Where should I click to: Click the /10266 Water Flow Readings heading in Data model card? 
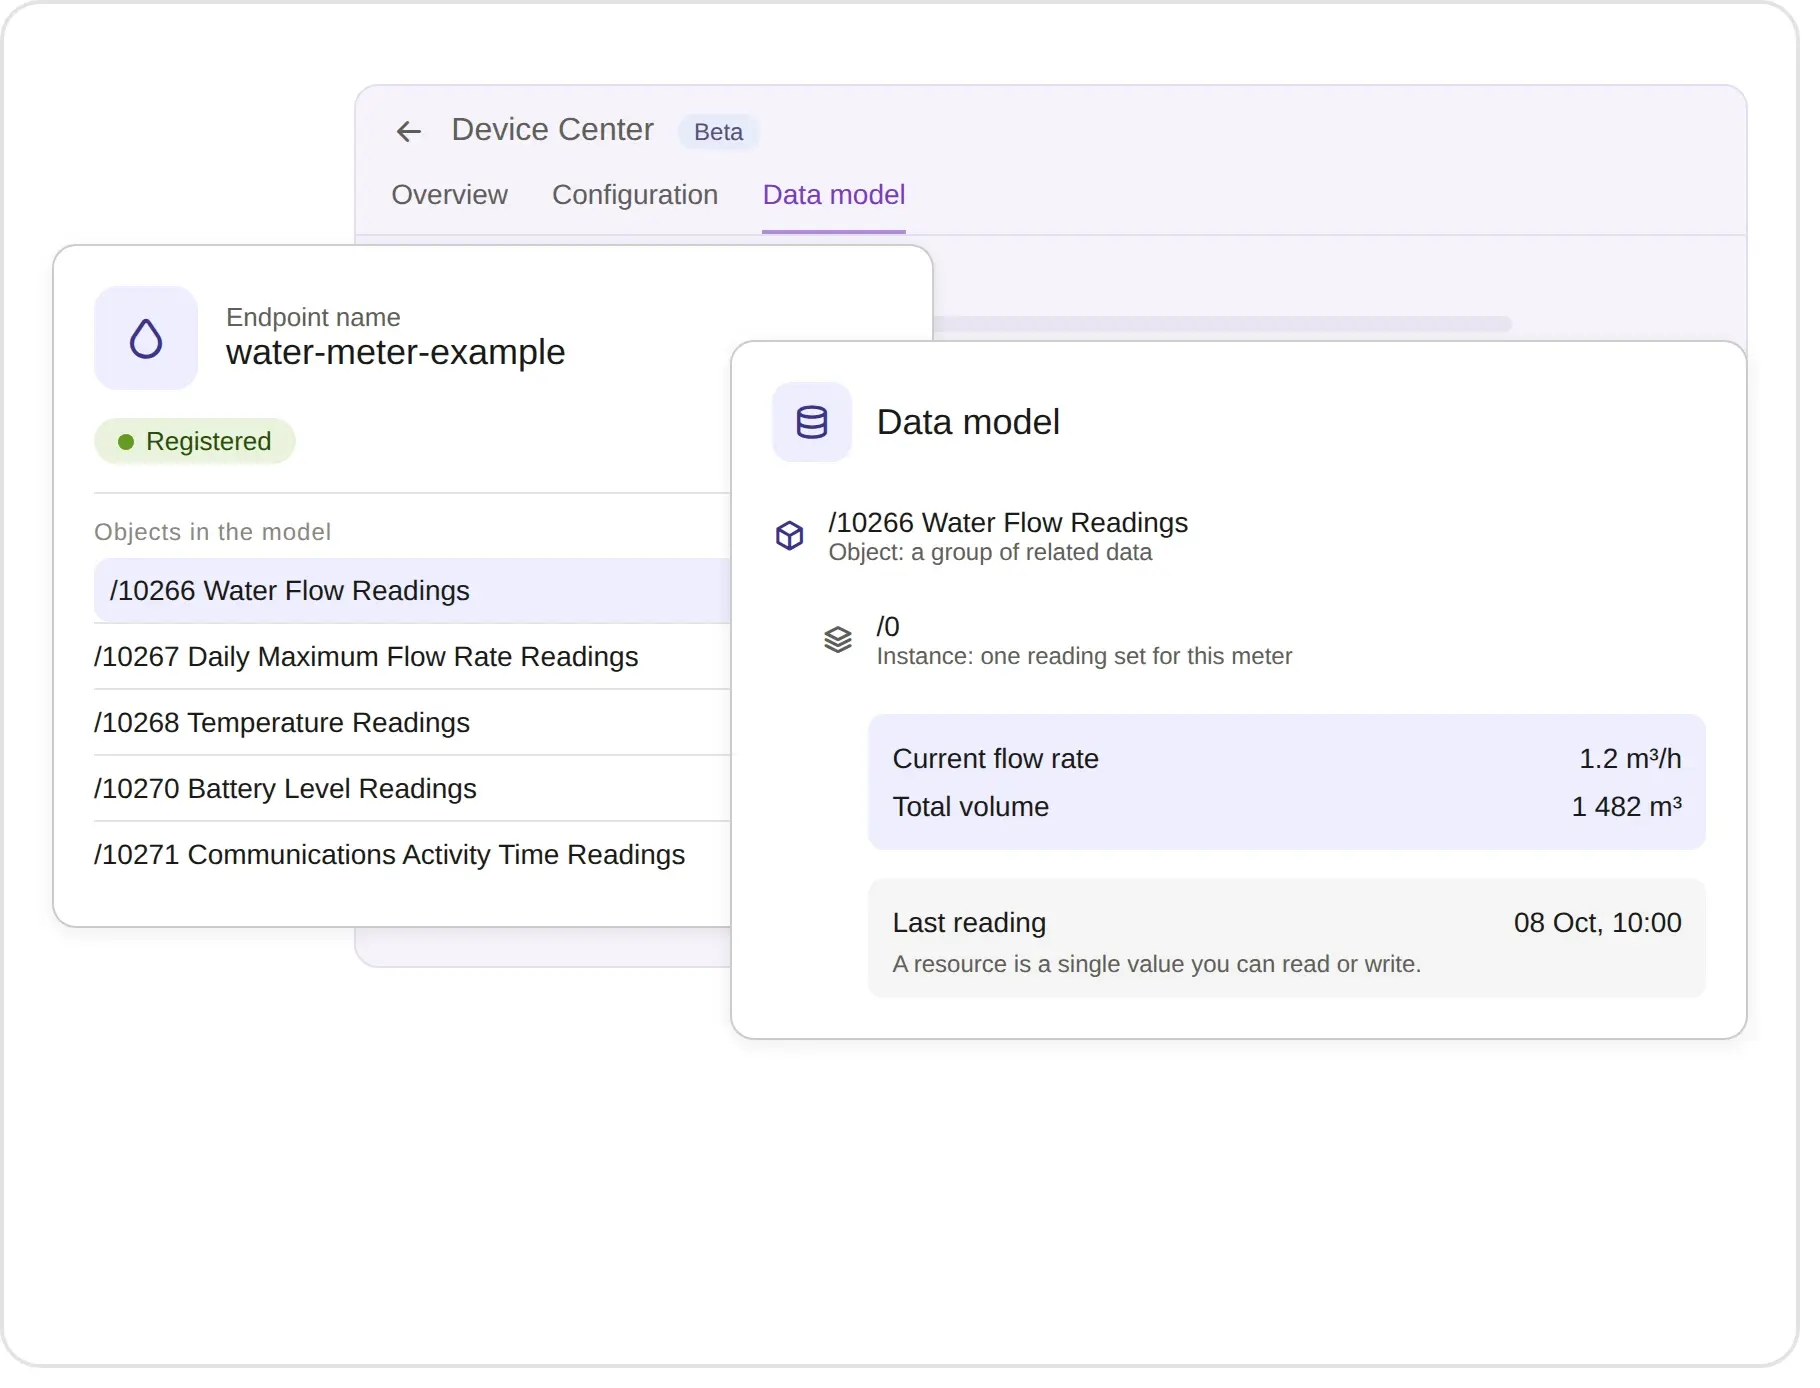[x=1008, y=523]
